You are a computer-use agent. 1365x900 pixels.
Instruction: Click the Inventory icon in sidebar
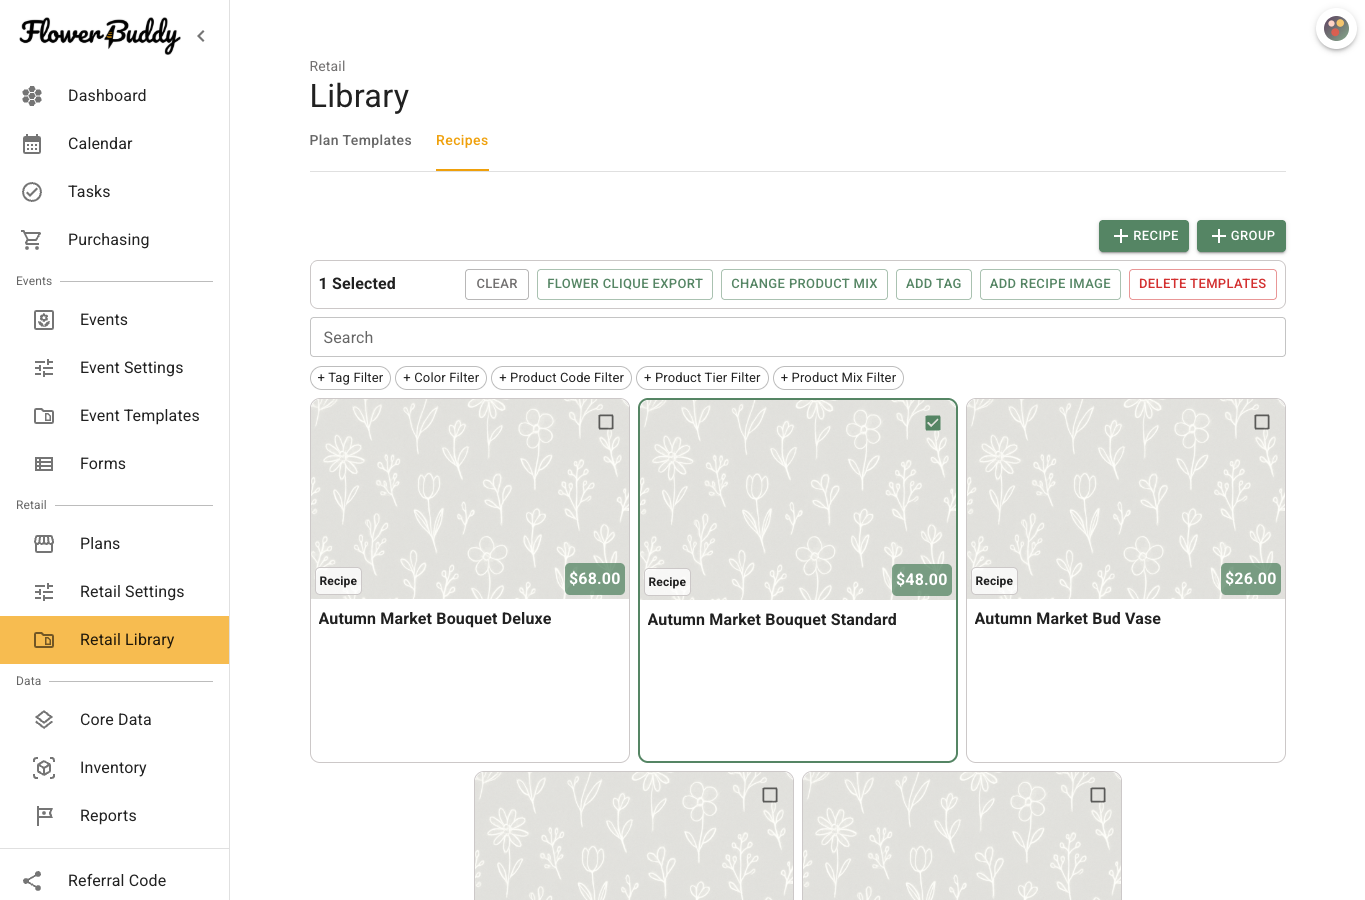tap(44, 768)
